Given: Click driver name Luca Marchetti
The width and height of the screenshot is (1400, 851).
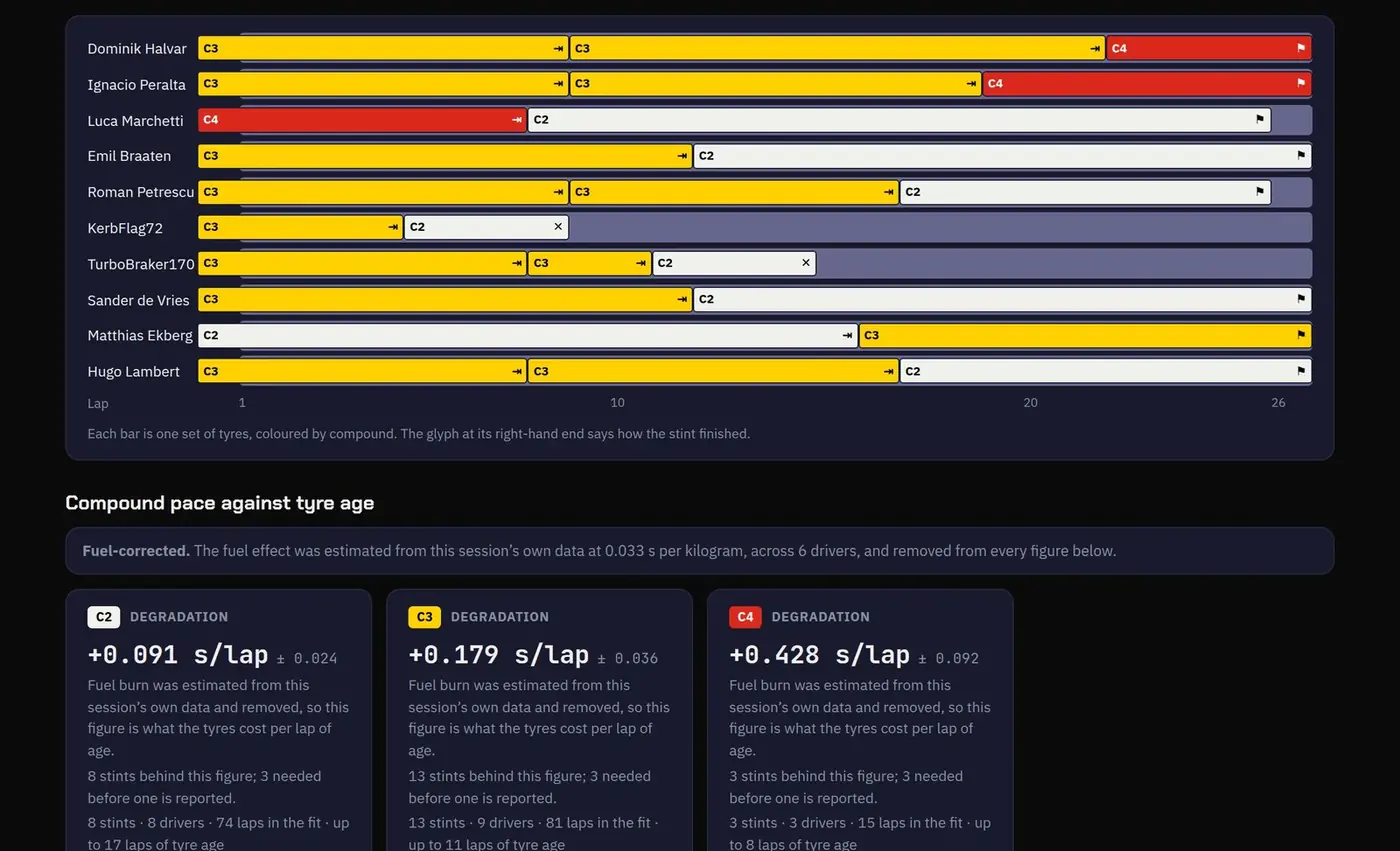Looking at the screenshot, I should click(x=135, y=120).
